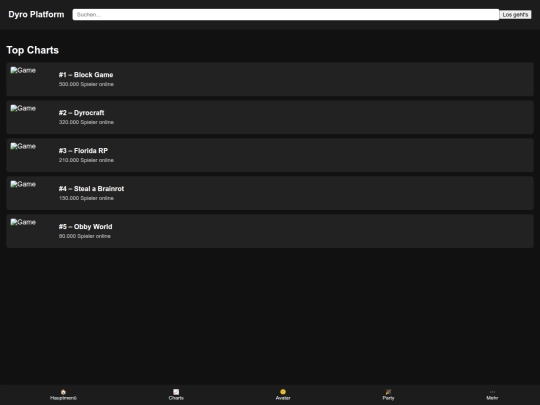Open the Party popper icon
Screen dimensions: 540x405
click(x=388, y=392)
